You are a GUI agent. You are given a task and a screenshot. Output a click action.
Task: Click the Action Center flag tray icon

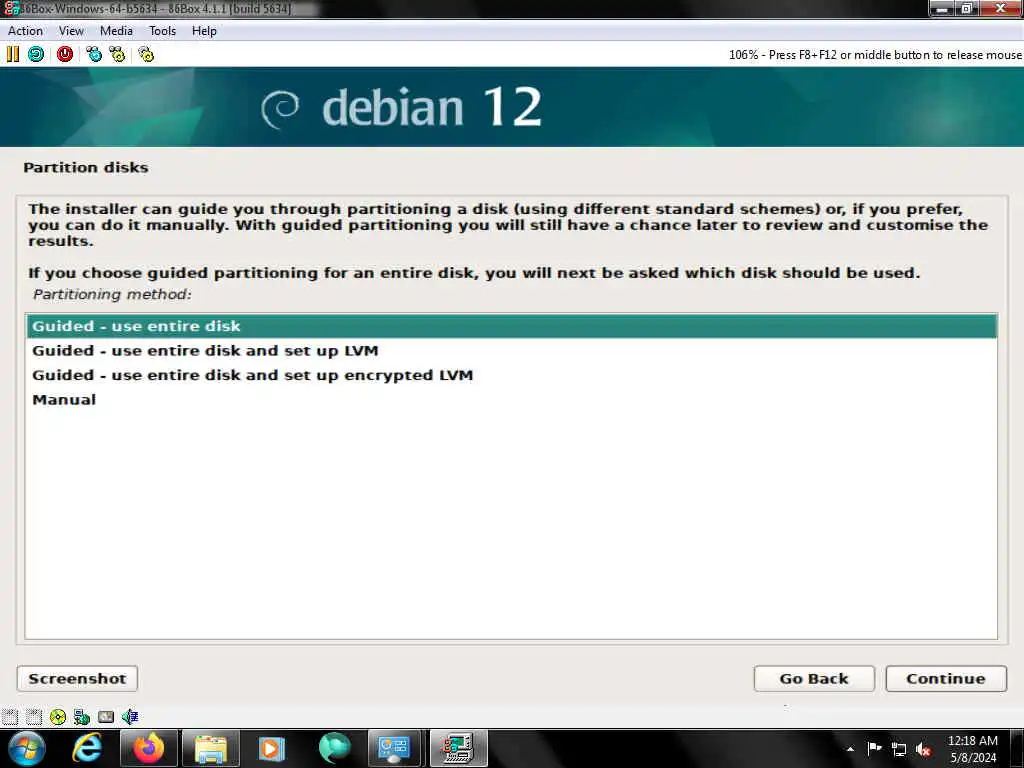[874, 748]
